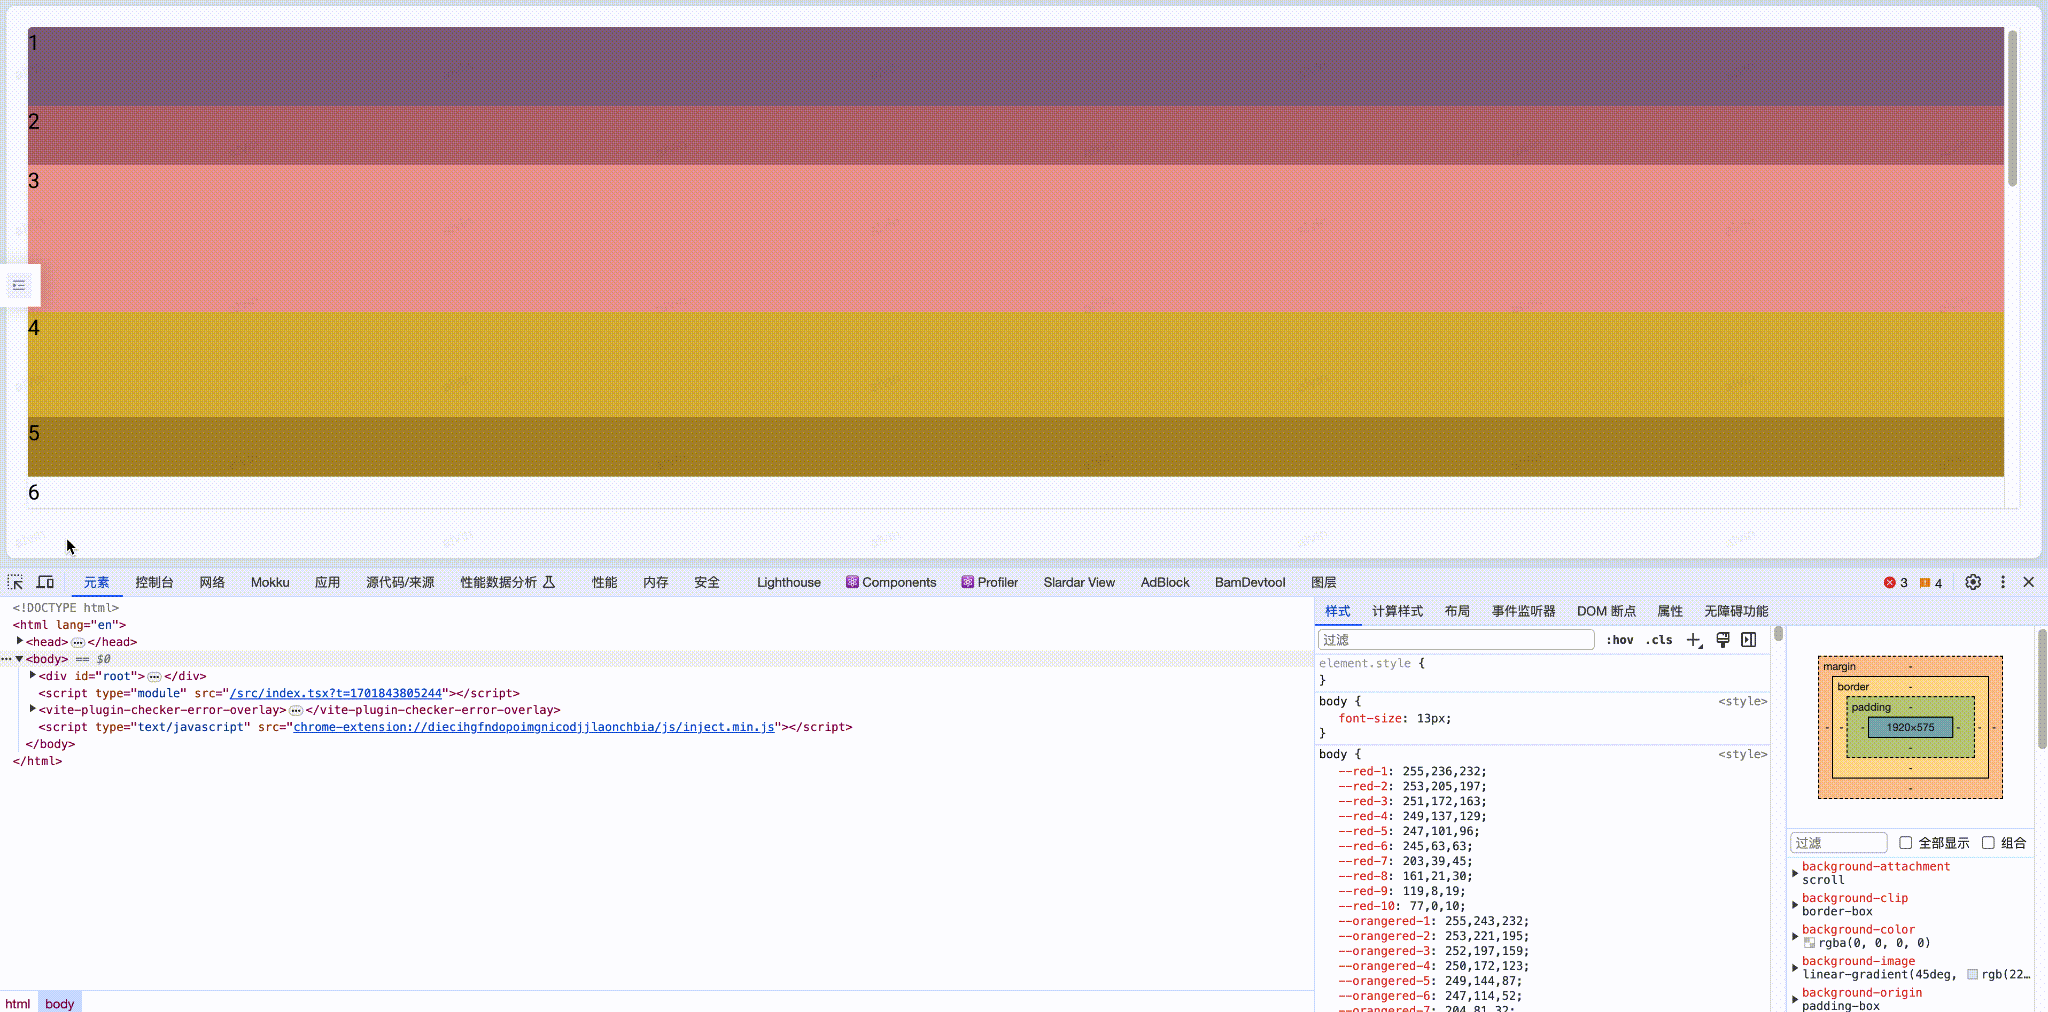This screenshot has width=2048, height=1012.
Task: Switch to the 控制台 tab
Action: tap(154, 582)
